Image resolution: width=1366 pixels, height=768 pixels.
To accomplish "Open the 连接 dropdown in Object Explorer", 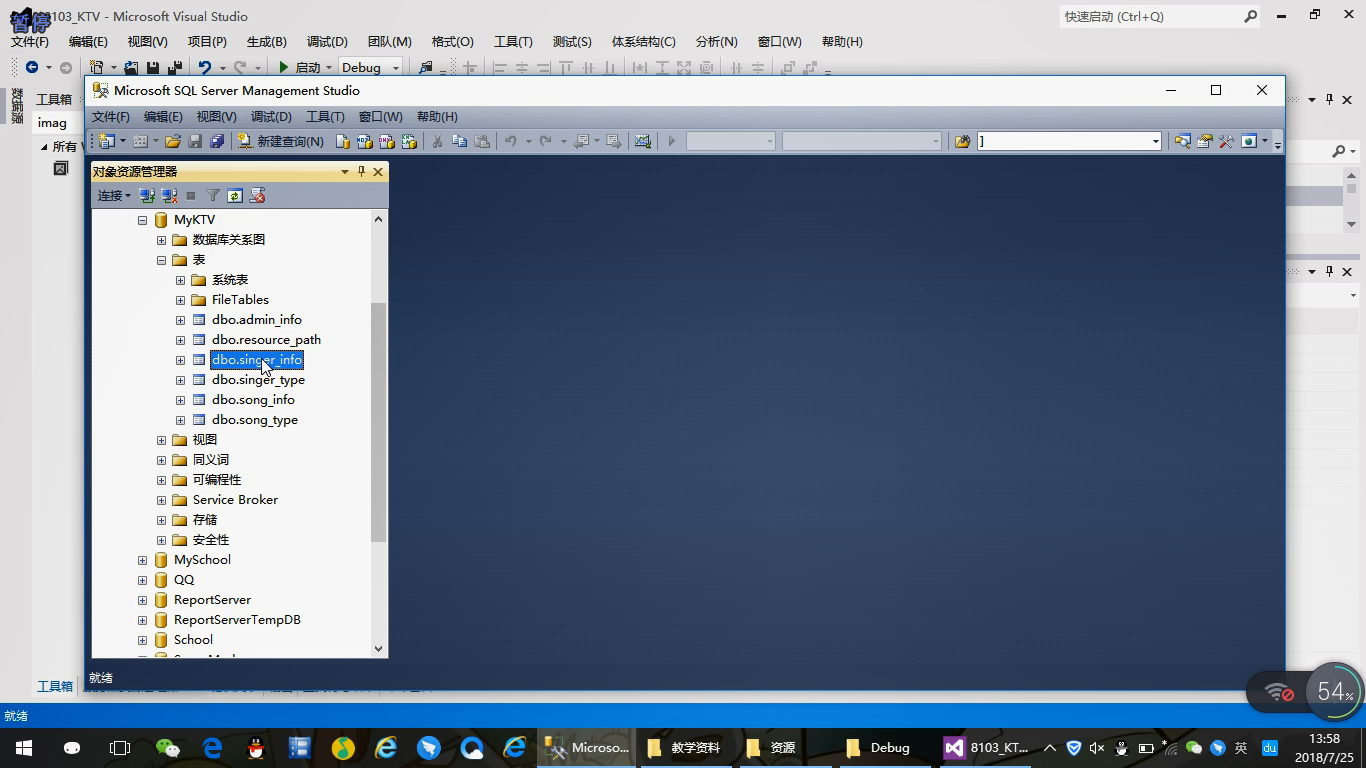I will (x=114, y=195).
